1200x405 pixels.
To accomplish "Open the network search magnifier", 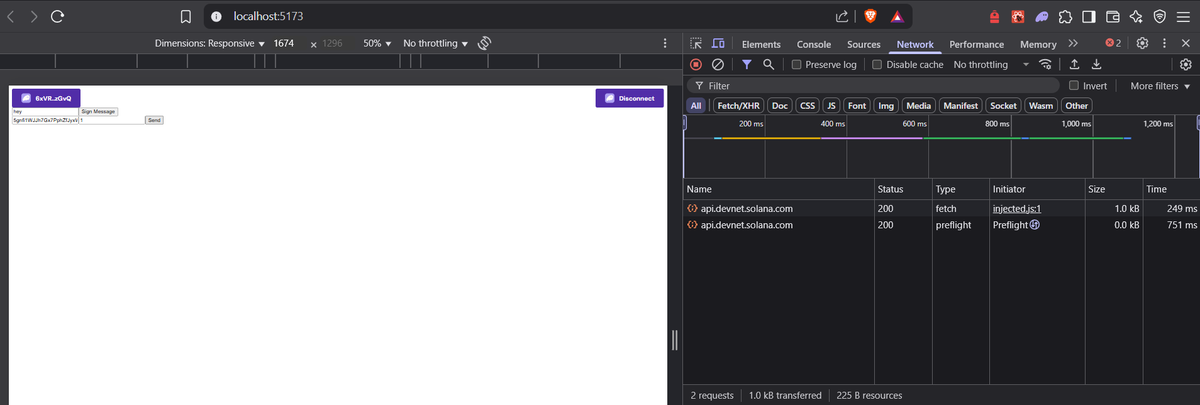I will pyautogui.click(x=767, y=64).
